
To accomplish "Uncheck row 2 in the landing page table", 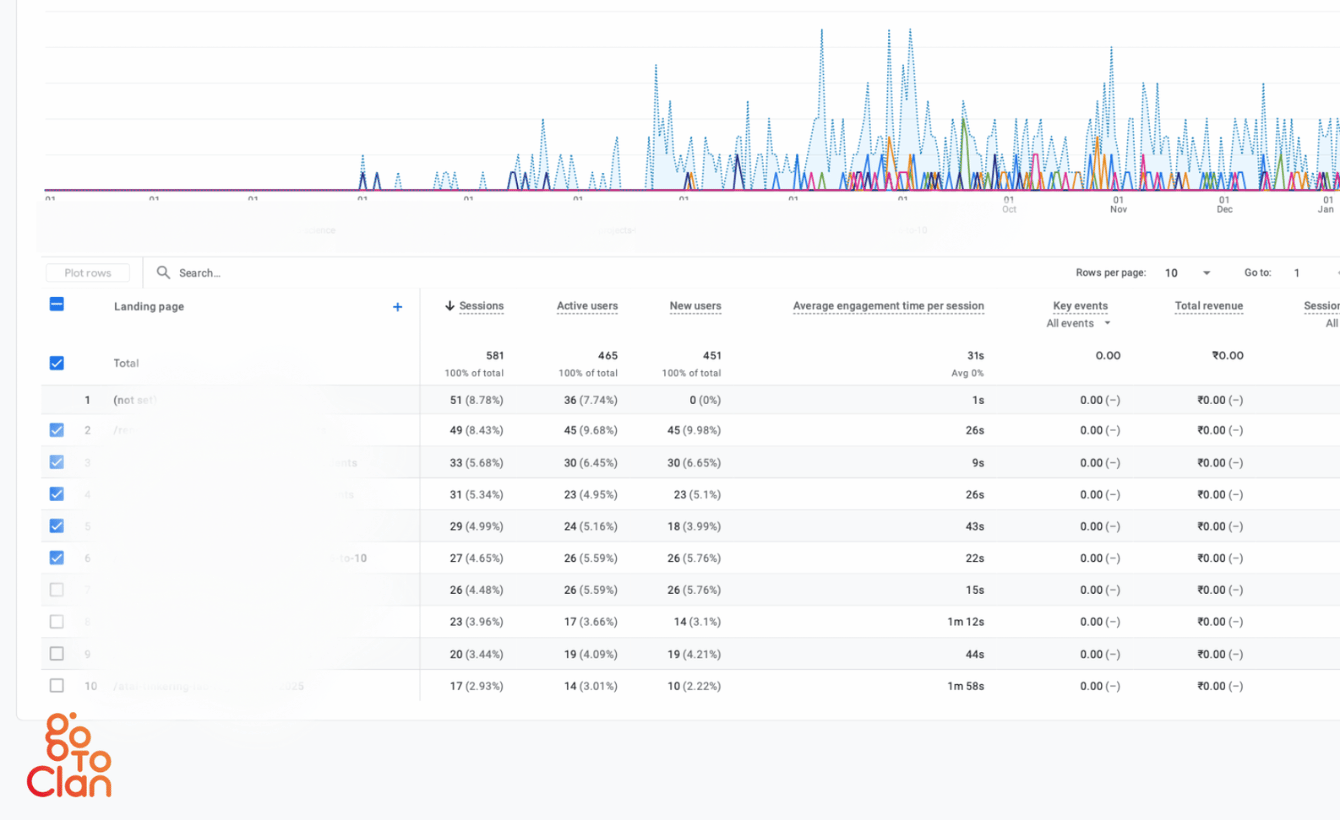I will pyautogui.click(x=56, y=430).
